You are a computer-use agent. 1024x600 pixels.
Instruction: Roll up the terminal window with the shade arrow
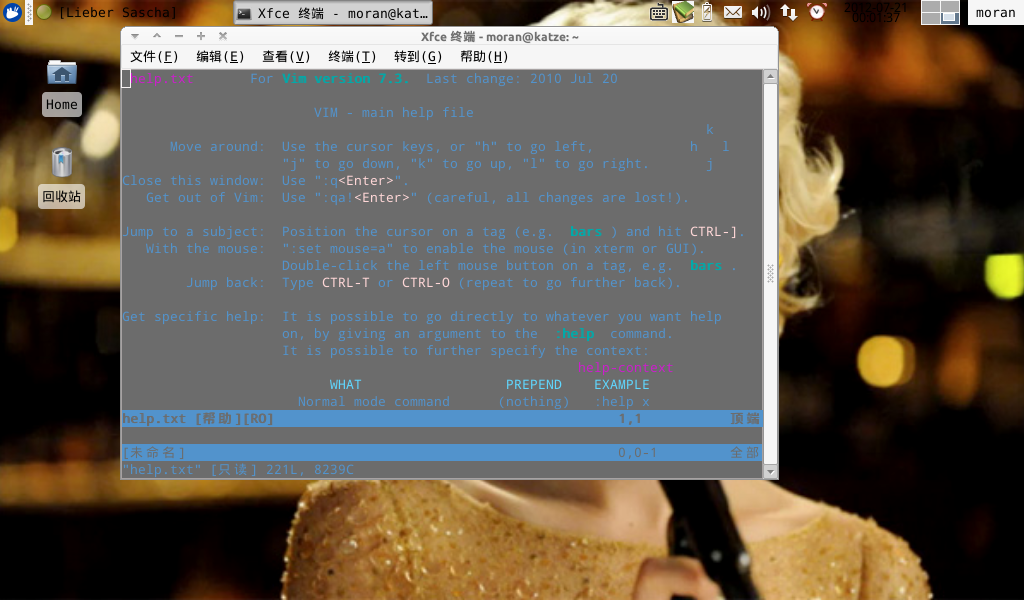coord(157,37)
